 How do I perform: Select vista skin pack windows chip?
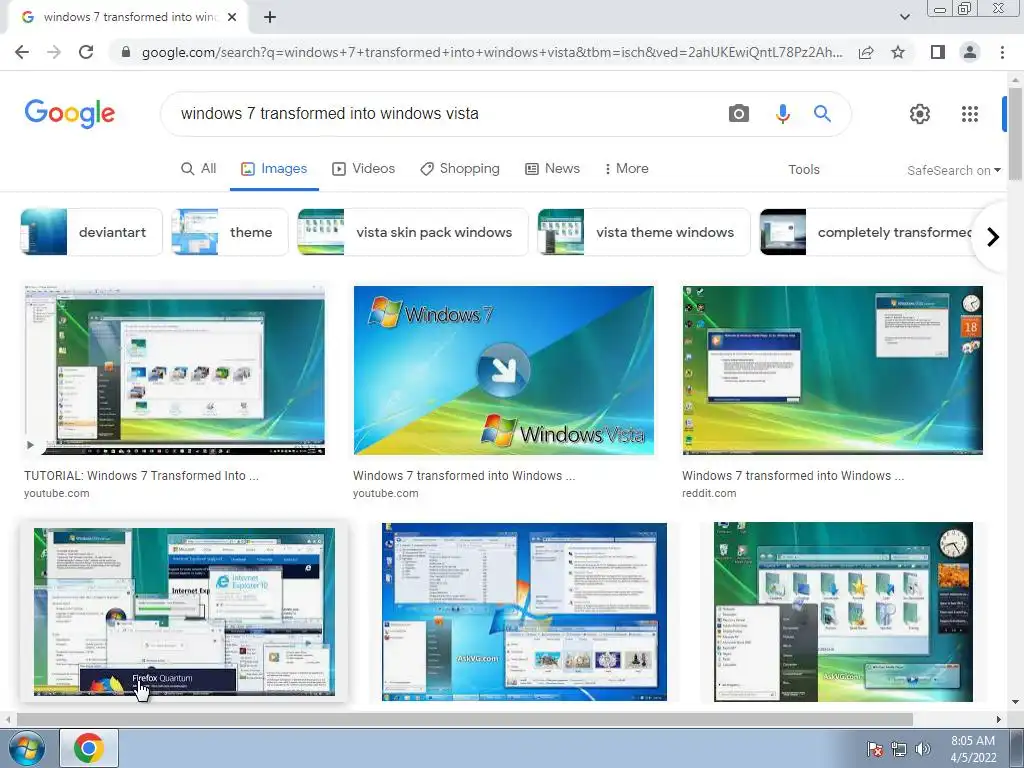pyautogui.click(x=413, y=232)
